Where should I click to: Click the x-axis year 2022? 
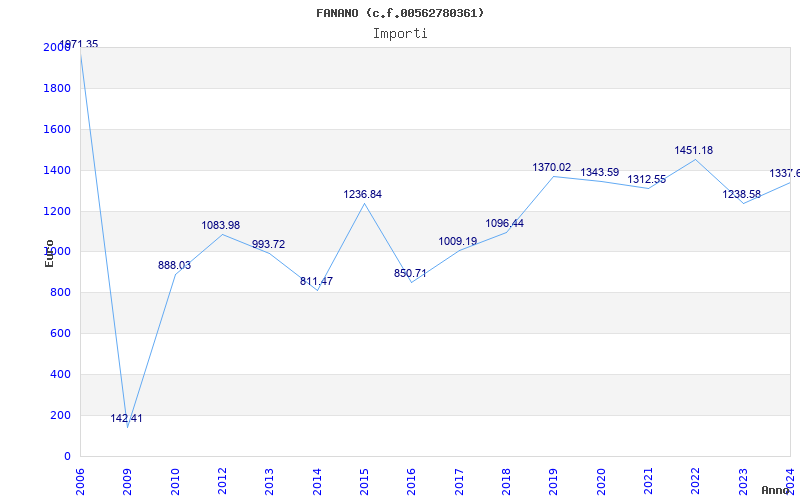695,482
